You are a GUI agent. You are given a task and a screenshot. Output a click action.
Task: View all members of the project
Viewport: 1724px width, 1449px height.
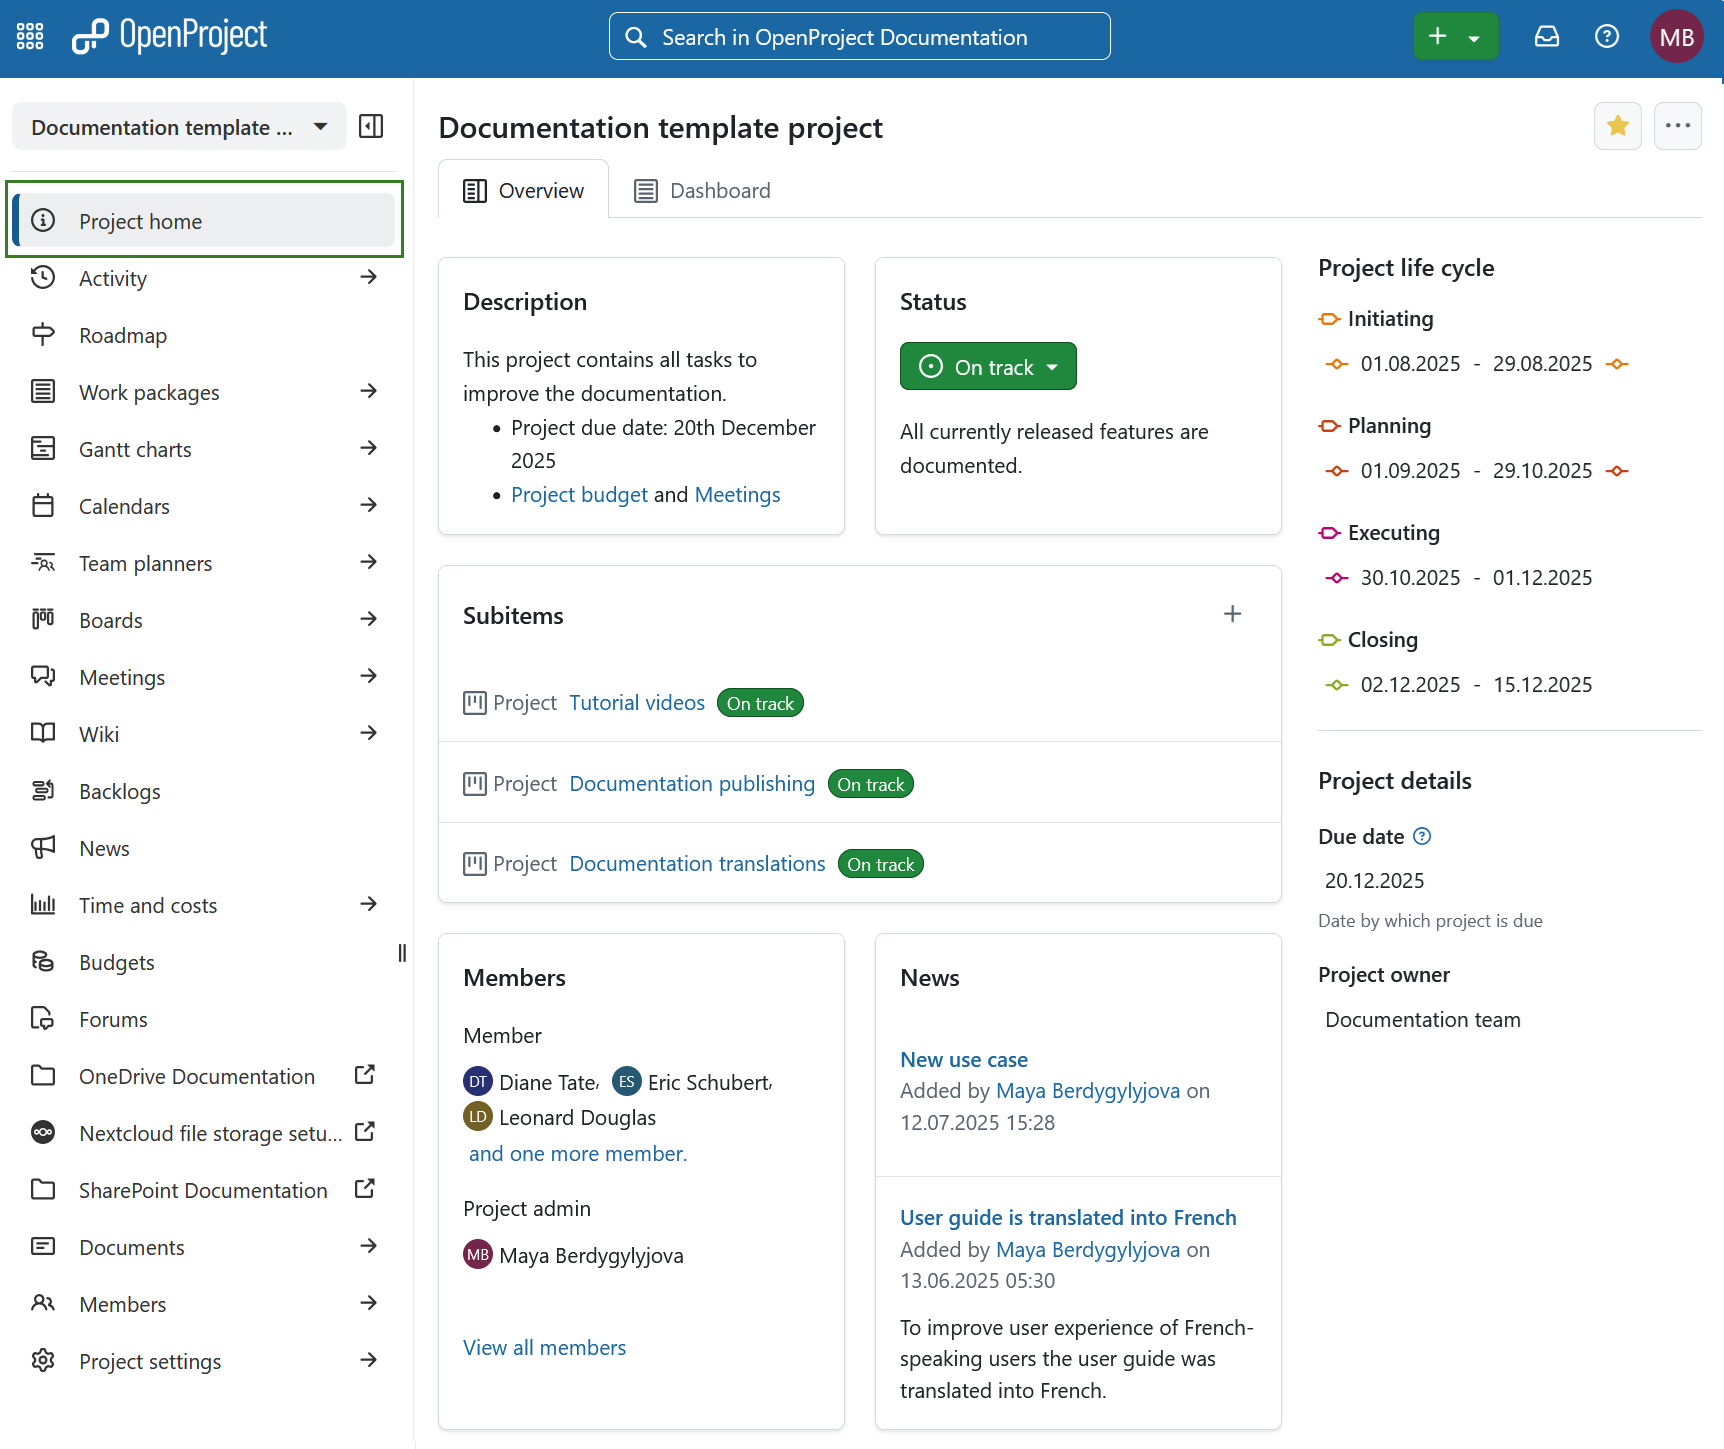(544, 1347)
